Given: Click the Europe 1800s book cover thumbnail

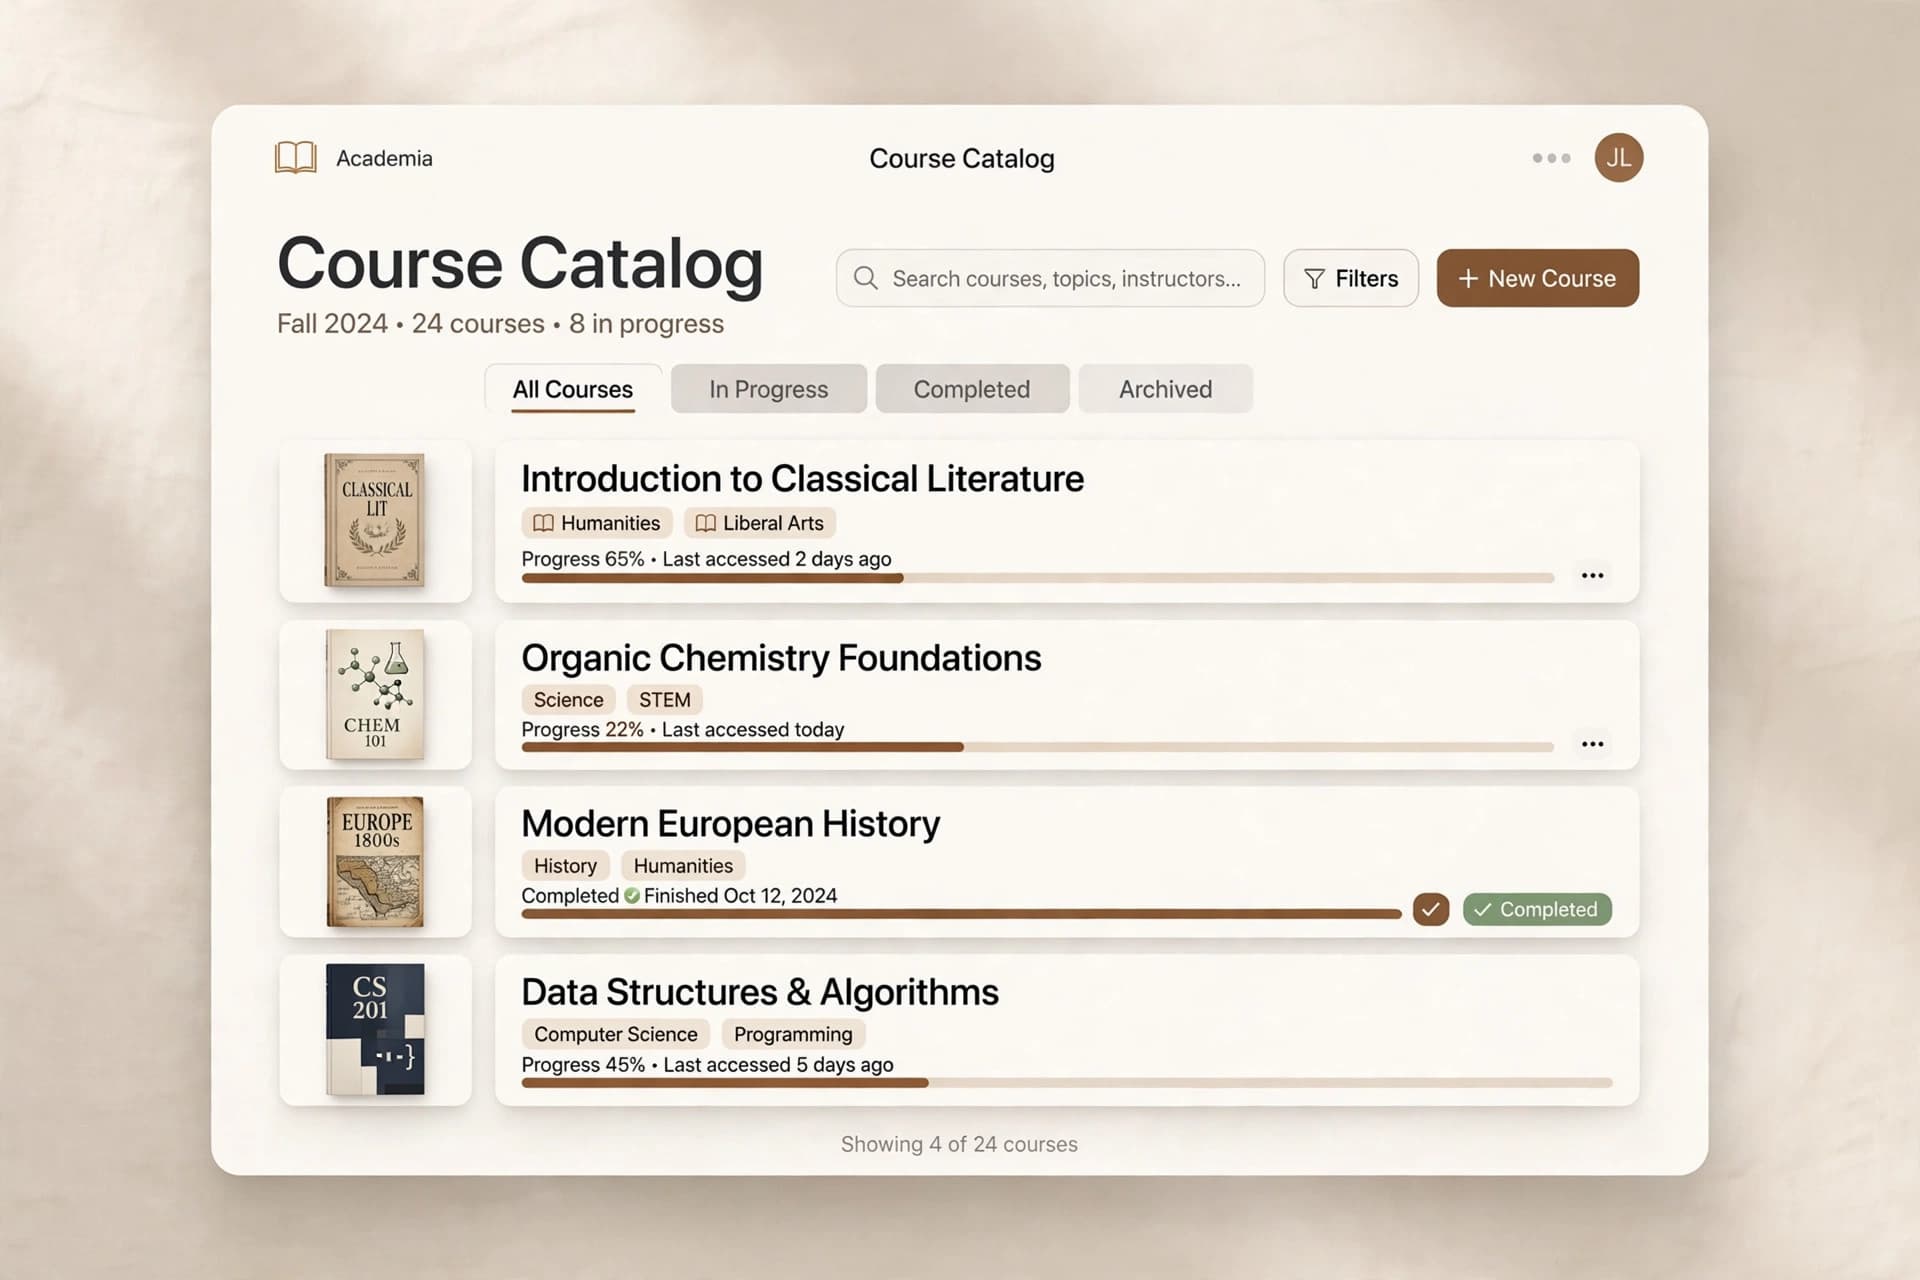Looking at the screenshot, I should click(x=375, y=861).
